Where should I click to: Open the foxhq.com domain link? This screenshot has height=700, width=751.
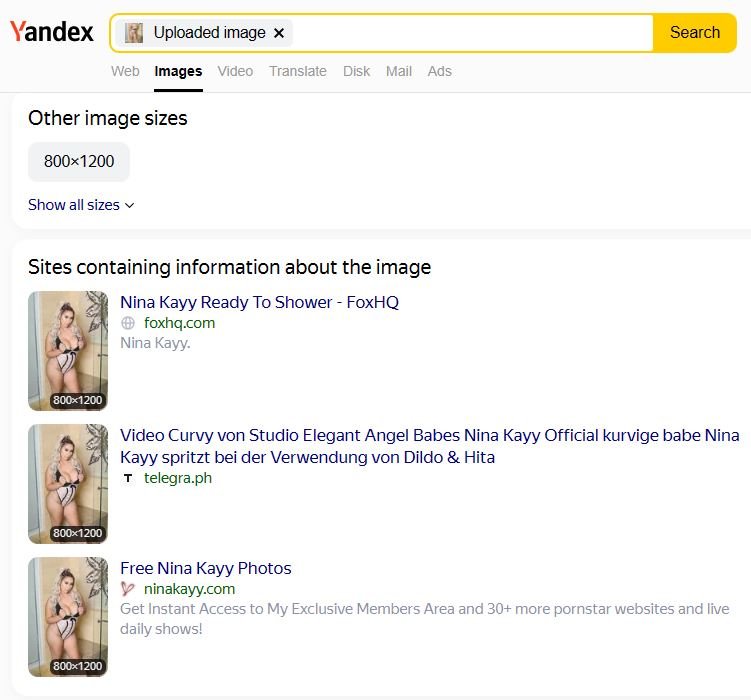click(x=180, y=323)
